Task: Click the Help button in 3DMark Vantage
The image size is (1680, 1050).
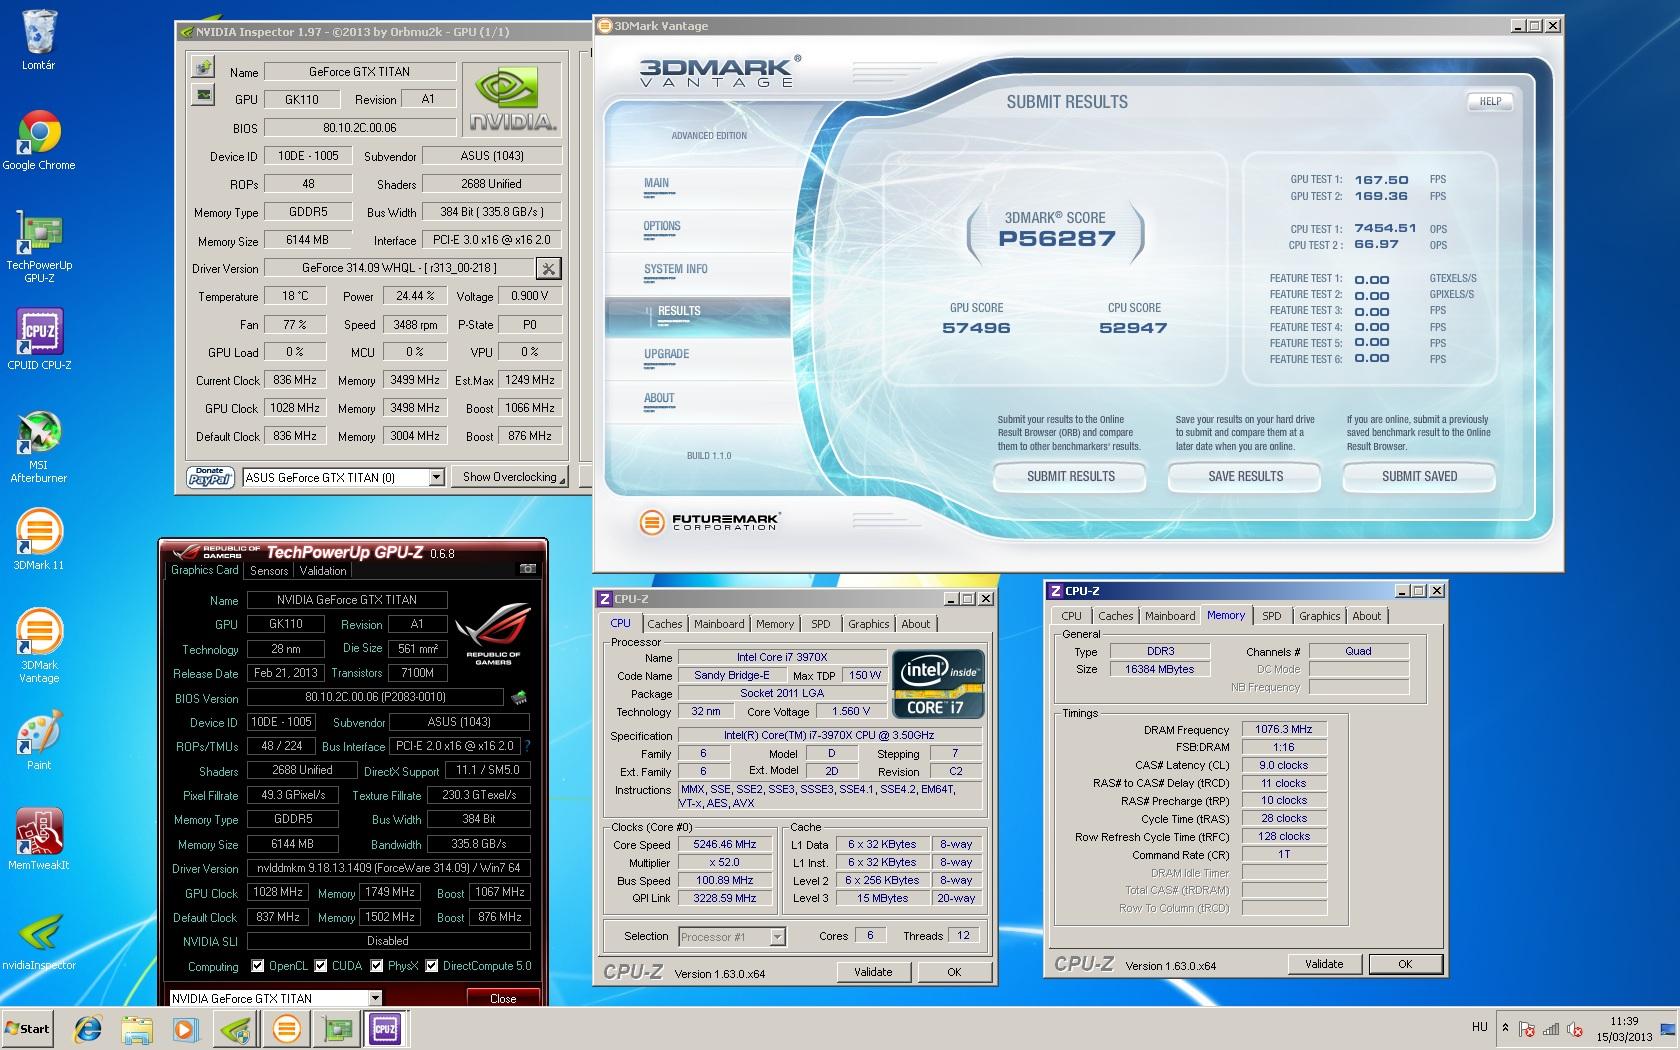Action: [1490, 101]
